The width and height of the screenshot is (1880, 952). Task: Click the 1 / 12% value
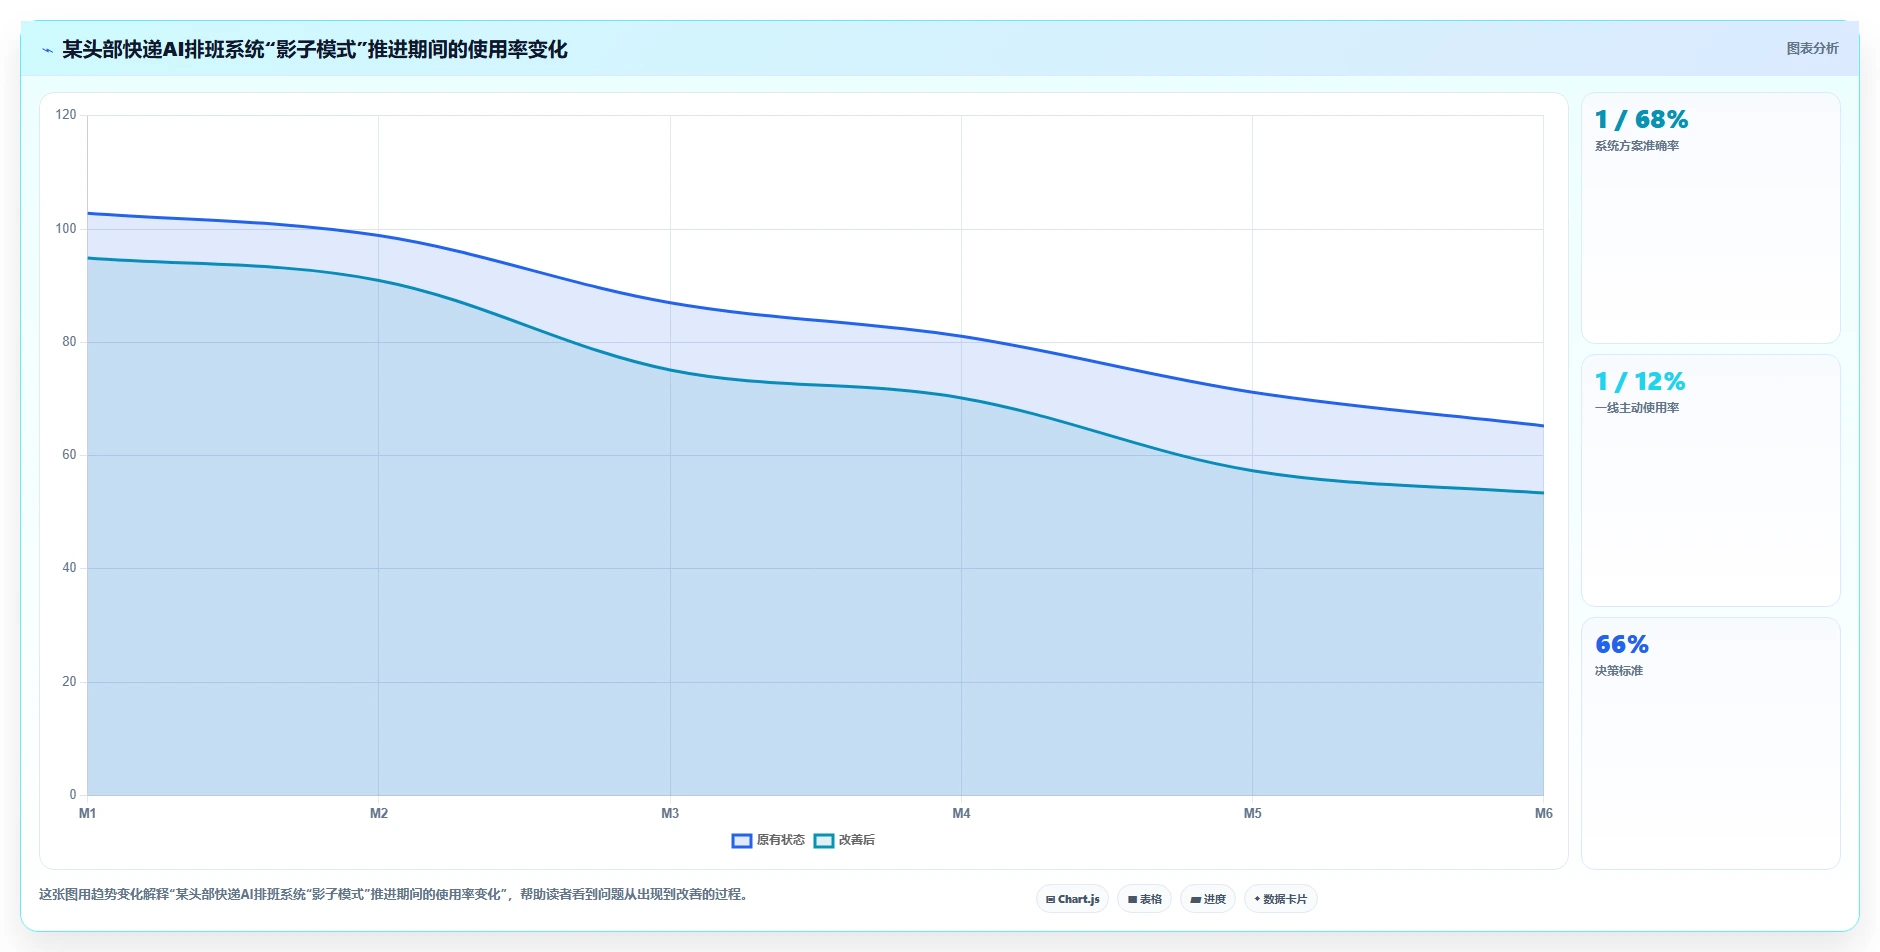click(x=1640, y=382)
